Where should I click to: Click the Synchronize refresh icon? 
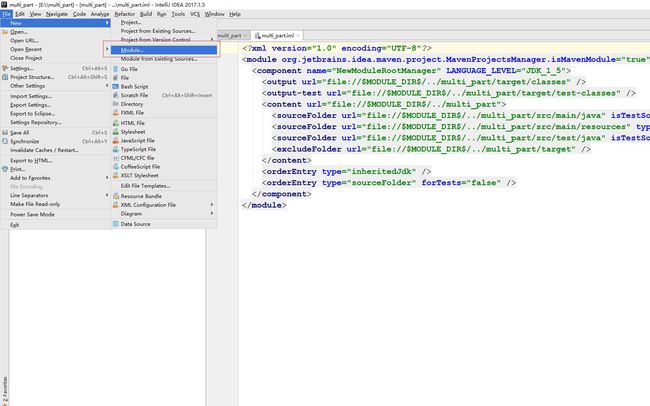(x=5, y=141)
